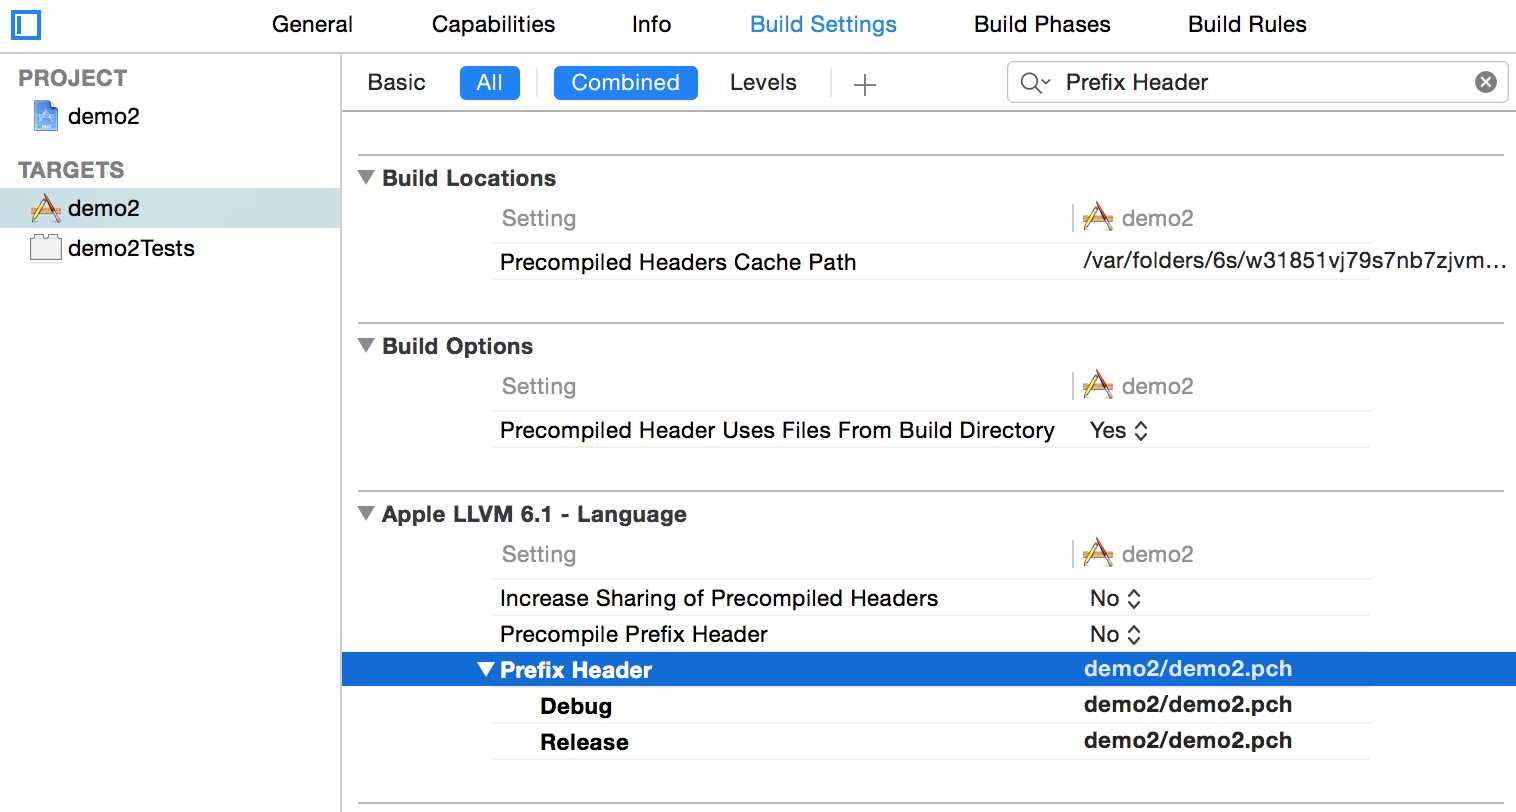1516x812 pixels.
Task: Collapse the Build Locations section
Action: point(367,178)
